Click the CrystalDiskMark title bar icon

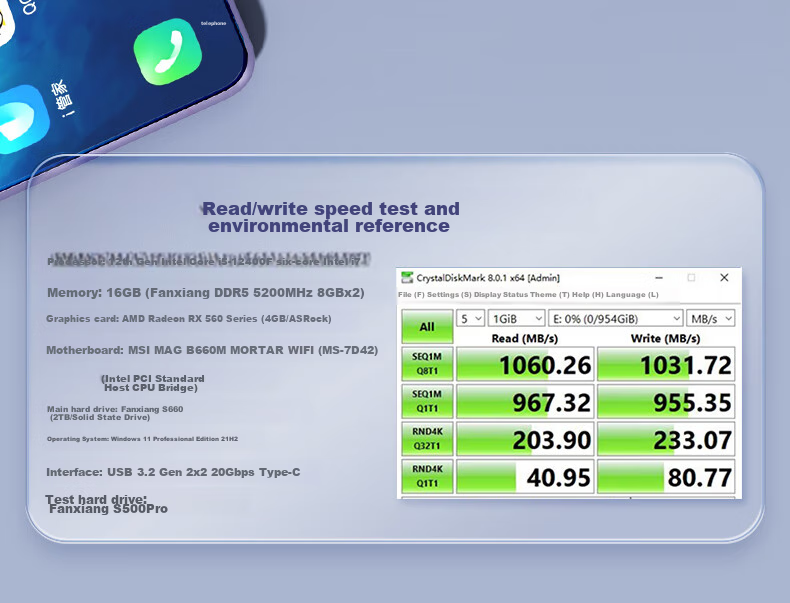coord(407,278)
